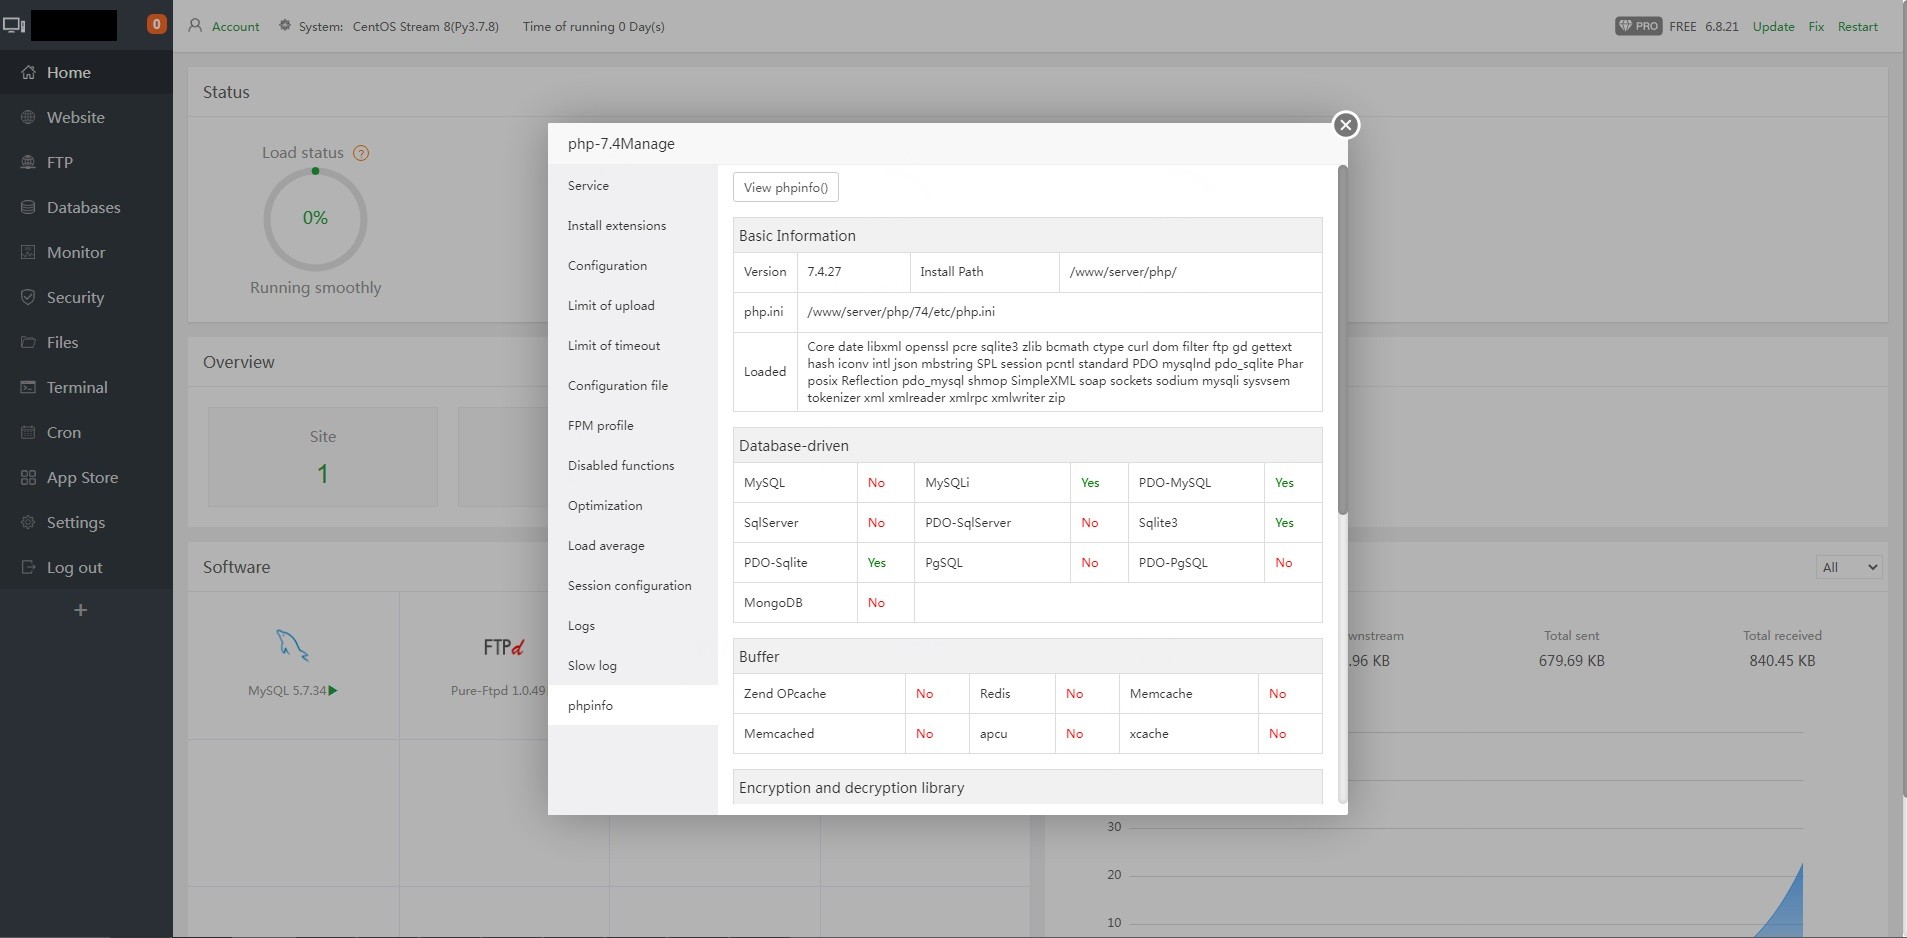Open the All filter dropdown

(x=1849, y=567)
